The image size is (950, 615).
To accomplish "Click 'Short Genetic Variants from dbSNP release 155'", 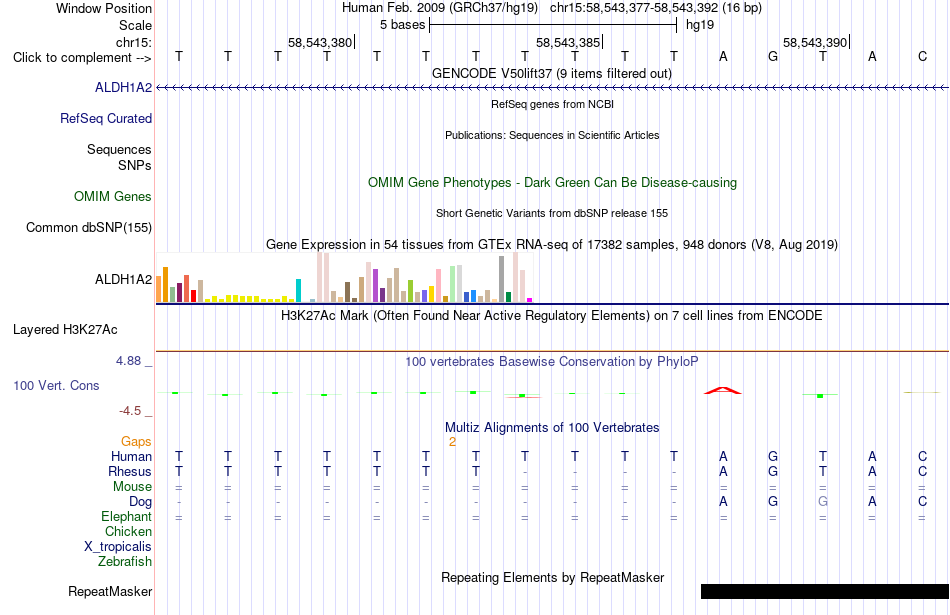I will coord(552,213).
